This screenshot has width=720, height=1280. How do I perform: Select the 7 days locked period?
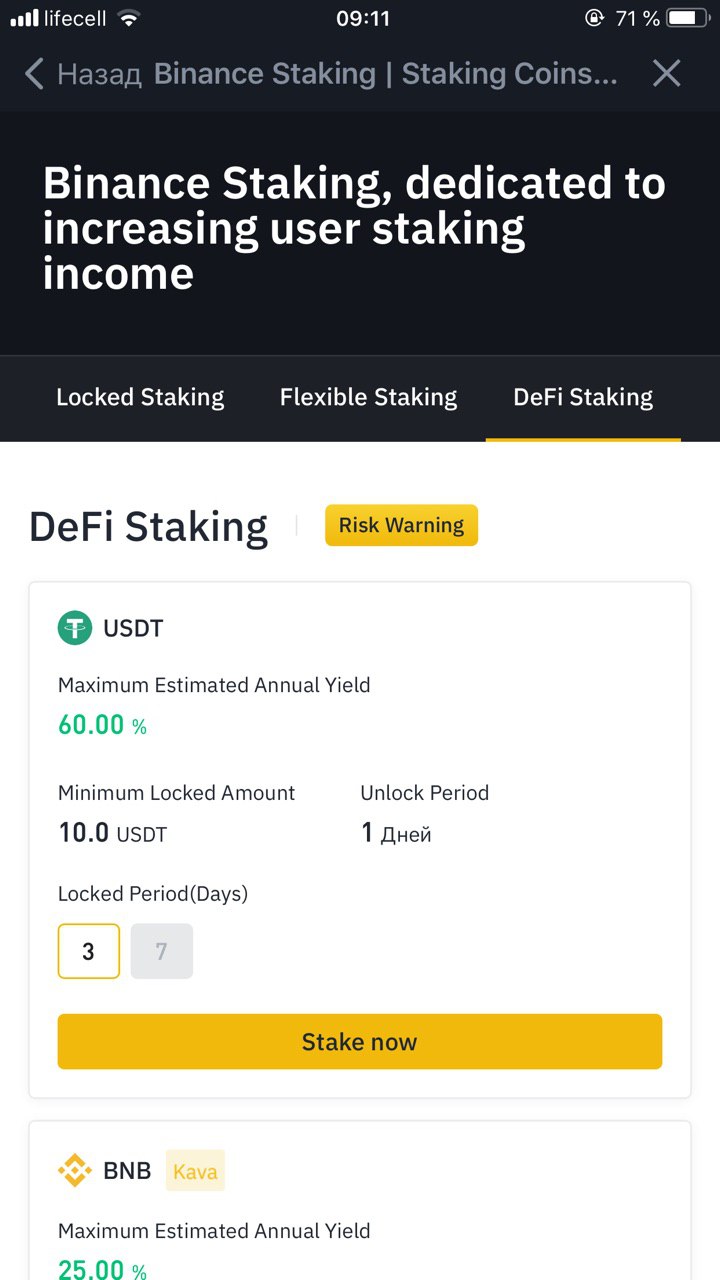click(162, 951)
